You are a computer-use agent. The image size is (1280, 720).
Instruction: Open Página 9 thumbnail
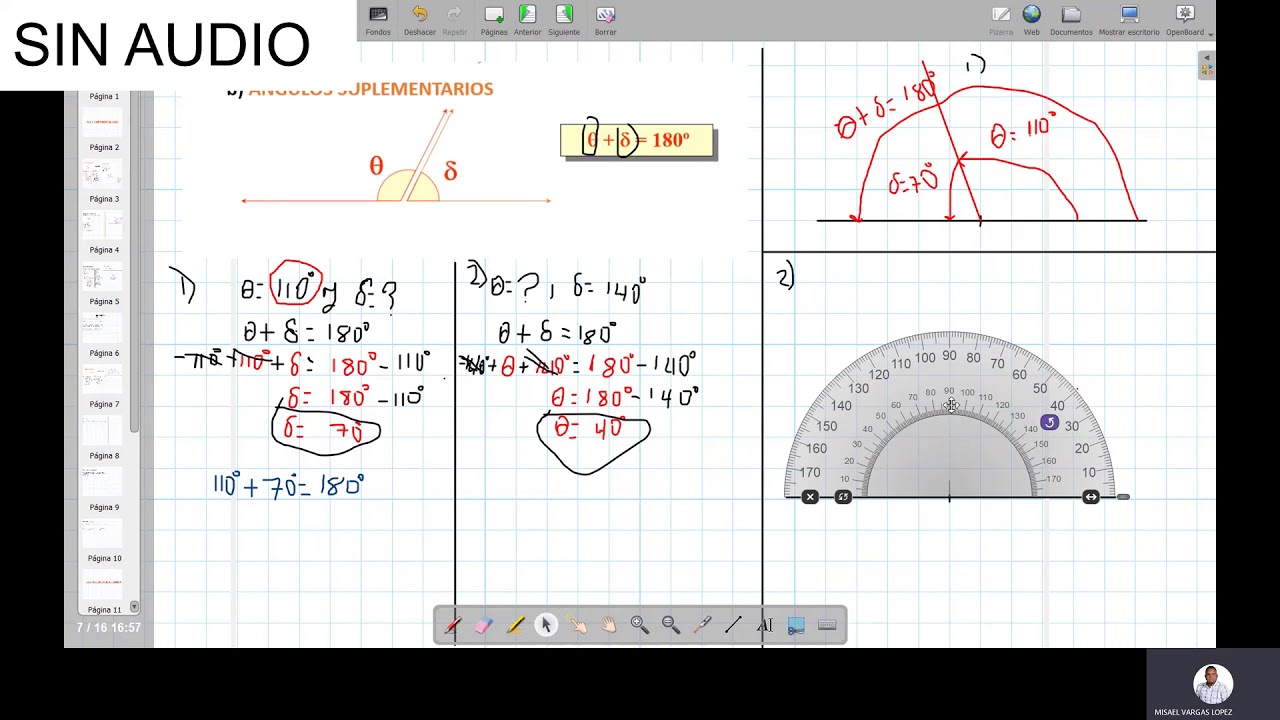[104, 533]
